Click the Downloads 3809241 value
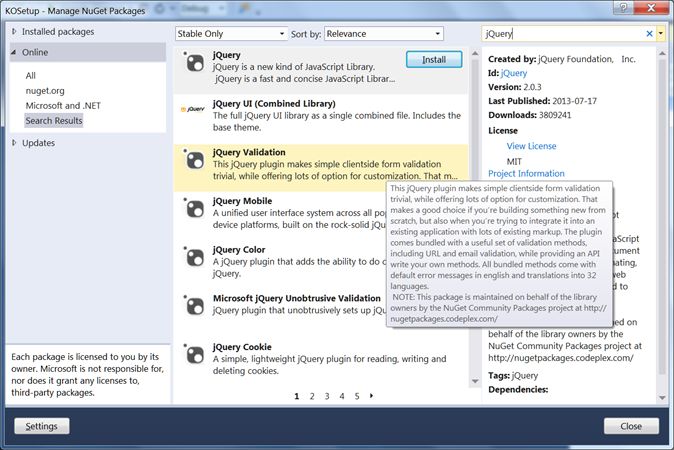674x450 pixels. (554, 115)
